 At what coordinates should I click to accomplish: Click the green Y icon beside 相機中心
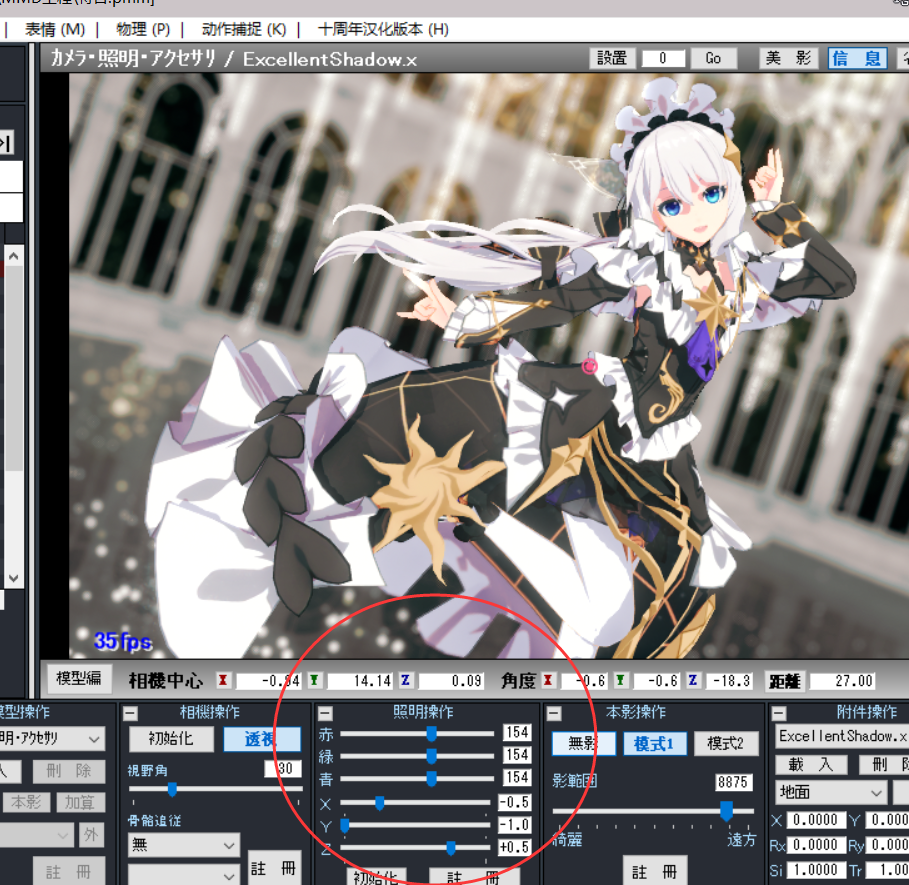coord(315,680)
